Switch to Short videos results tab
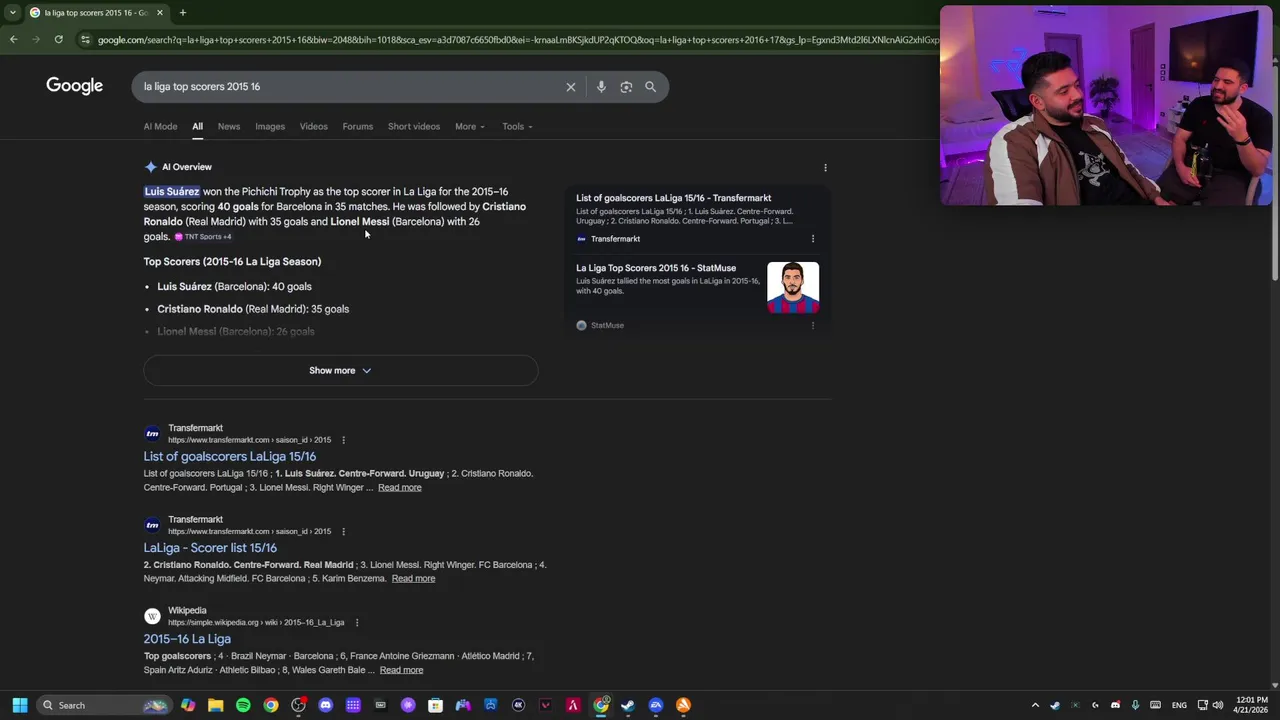The height and width of the screenshot is (720, 1280). coord(414,127)
